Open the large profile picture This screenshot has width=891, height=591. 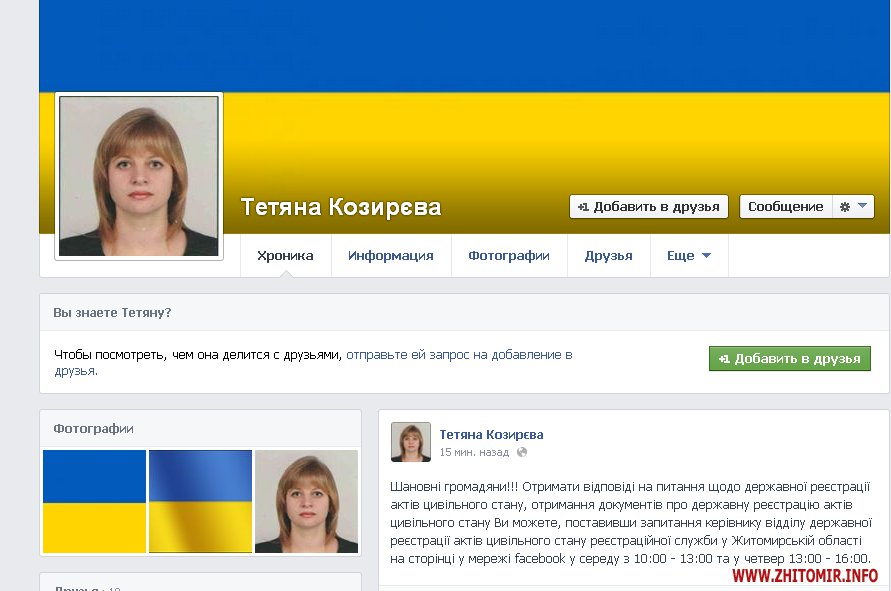pyautogui.click(x=139, y=176)
